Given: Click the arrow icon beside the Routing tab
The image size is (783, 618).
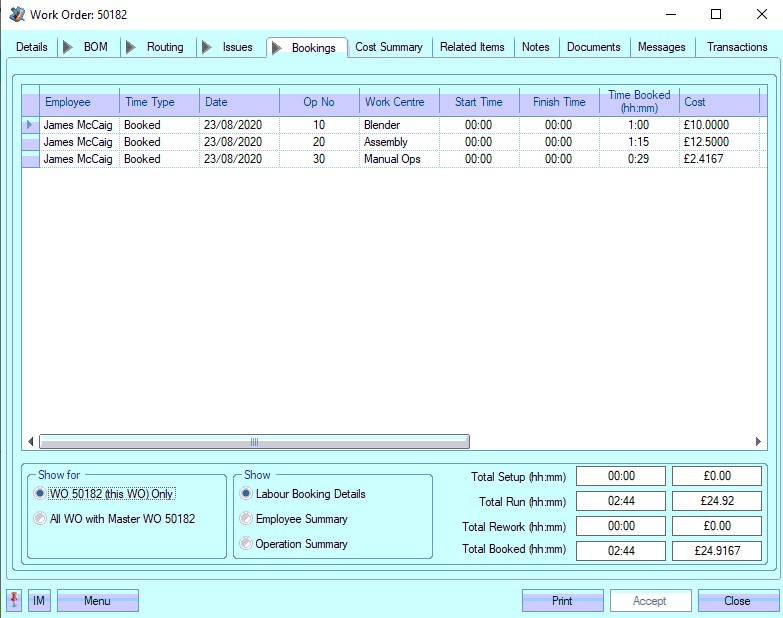Looking at the screenshot, I should coord(131,47).
